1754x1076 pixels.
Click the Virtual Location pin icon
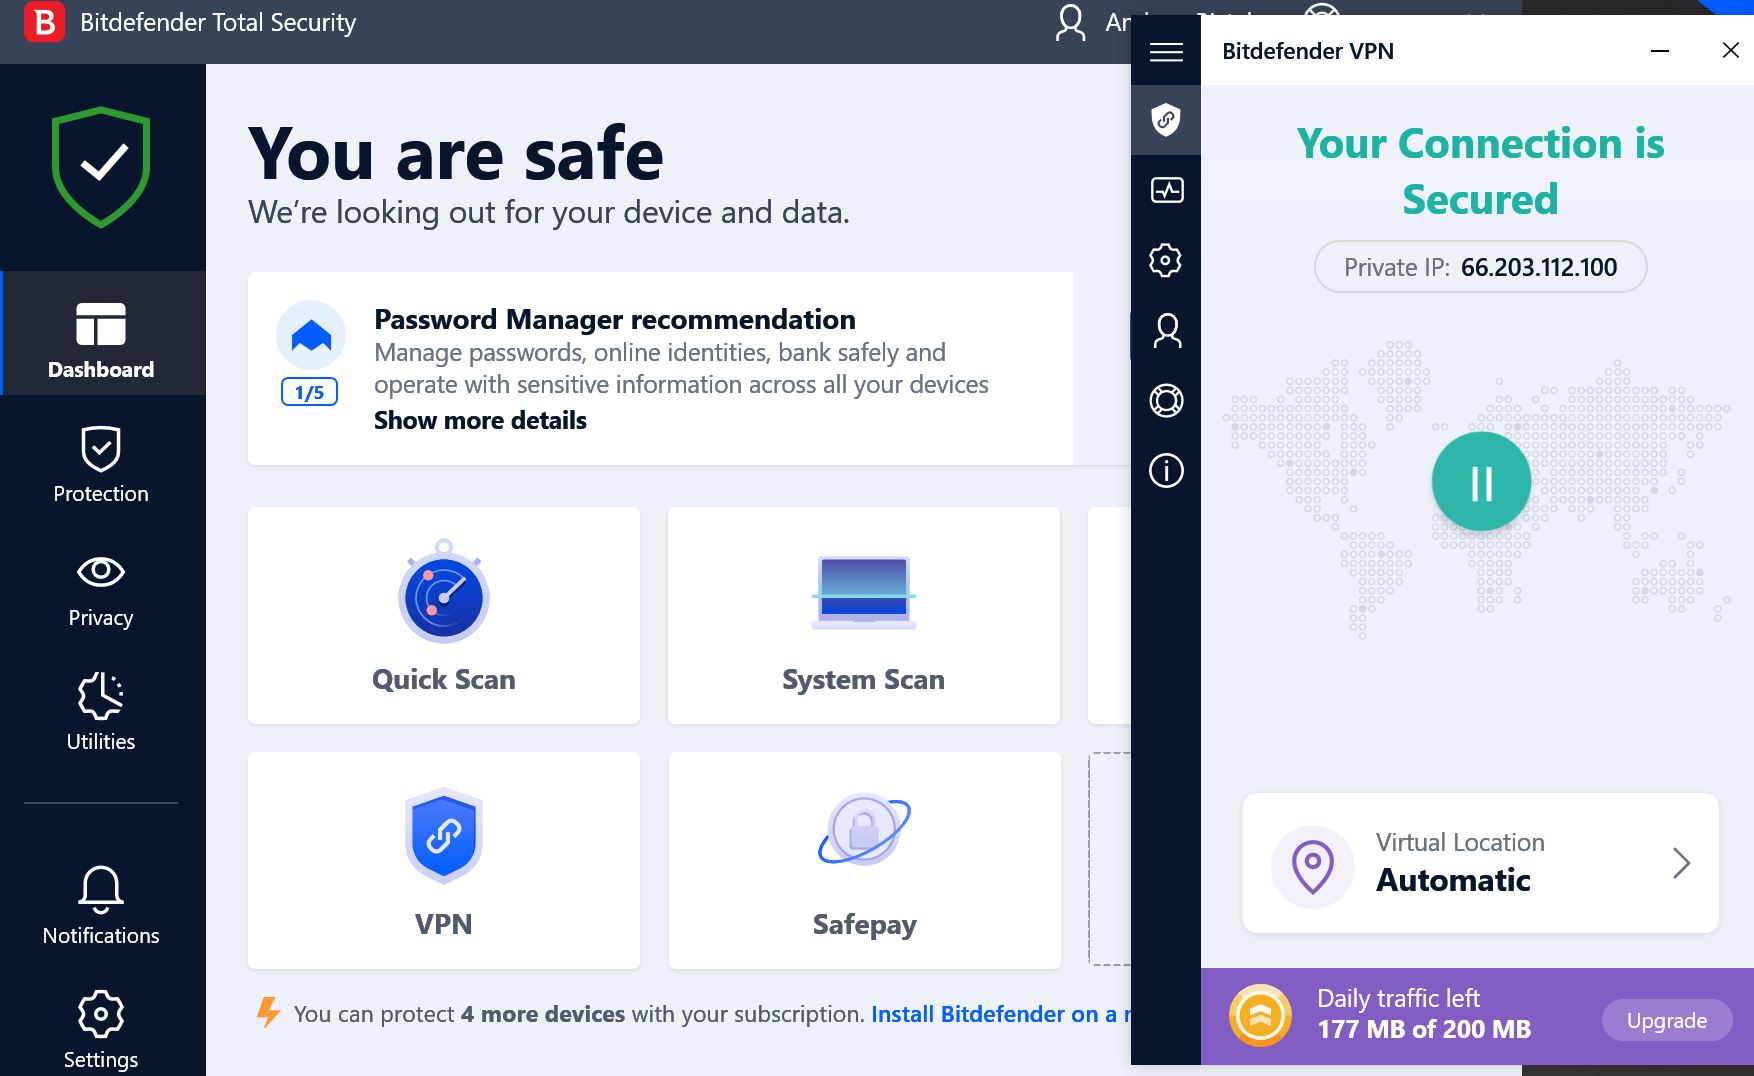coord(1312,866)
